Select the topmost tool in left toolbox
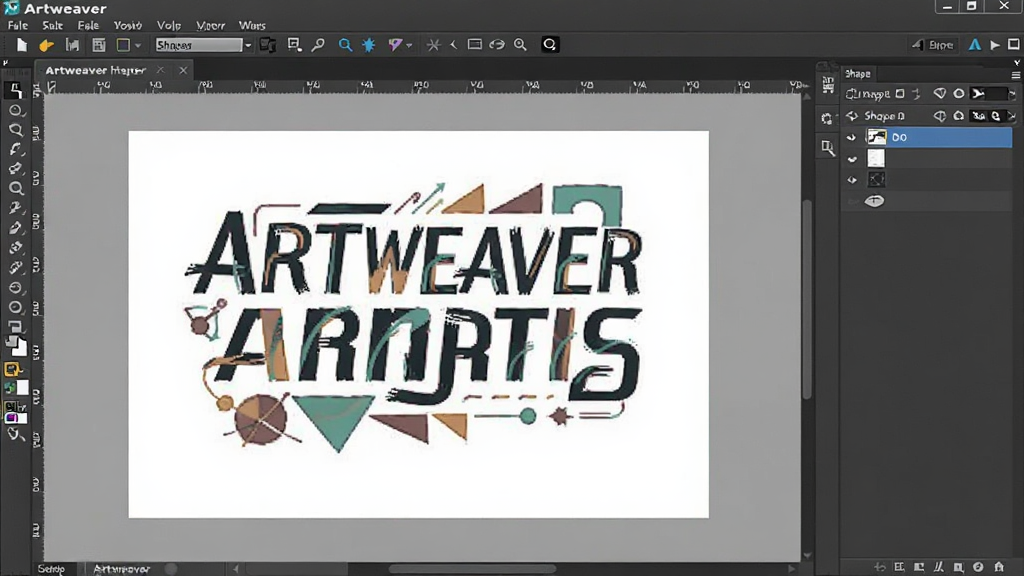The image size is (1024, 576). 15,90
